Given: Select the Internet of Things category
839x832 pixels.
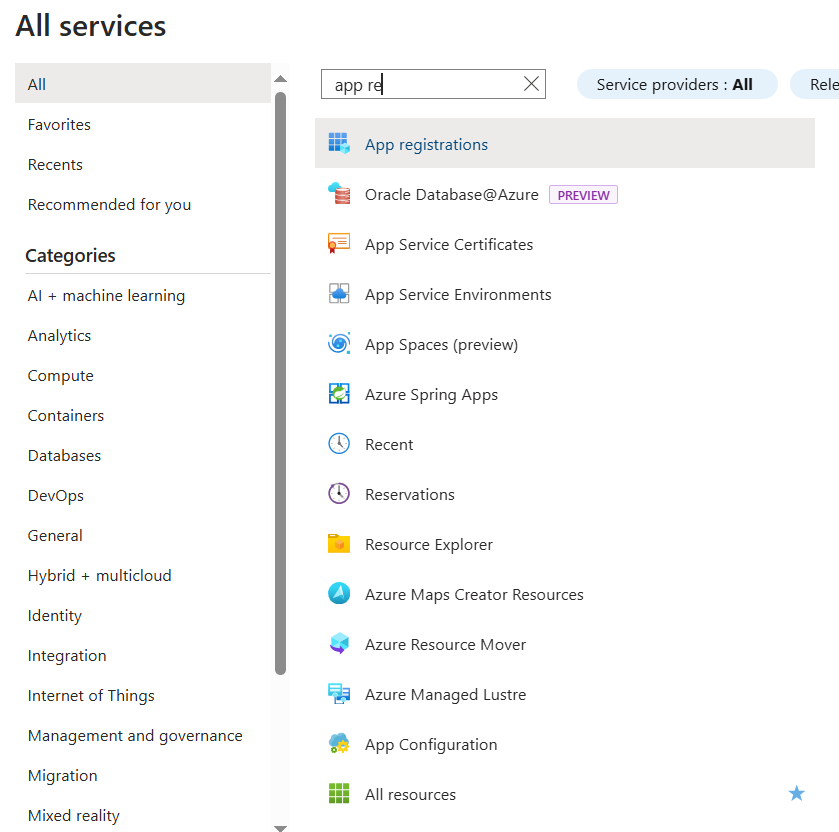Looking at the screenshot, I should pos(91,696).
